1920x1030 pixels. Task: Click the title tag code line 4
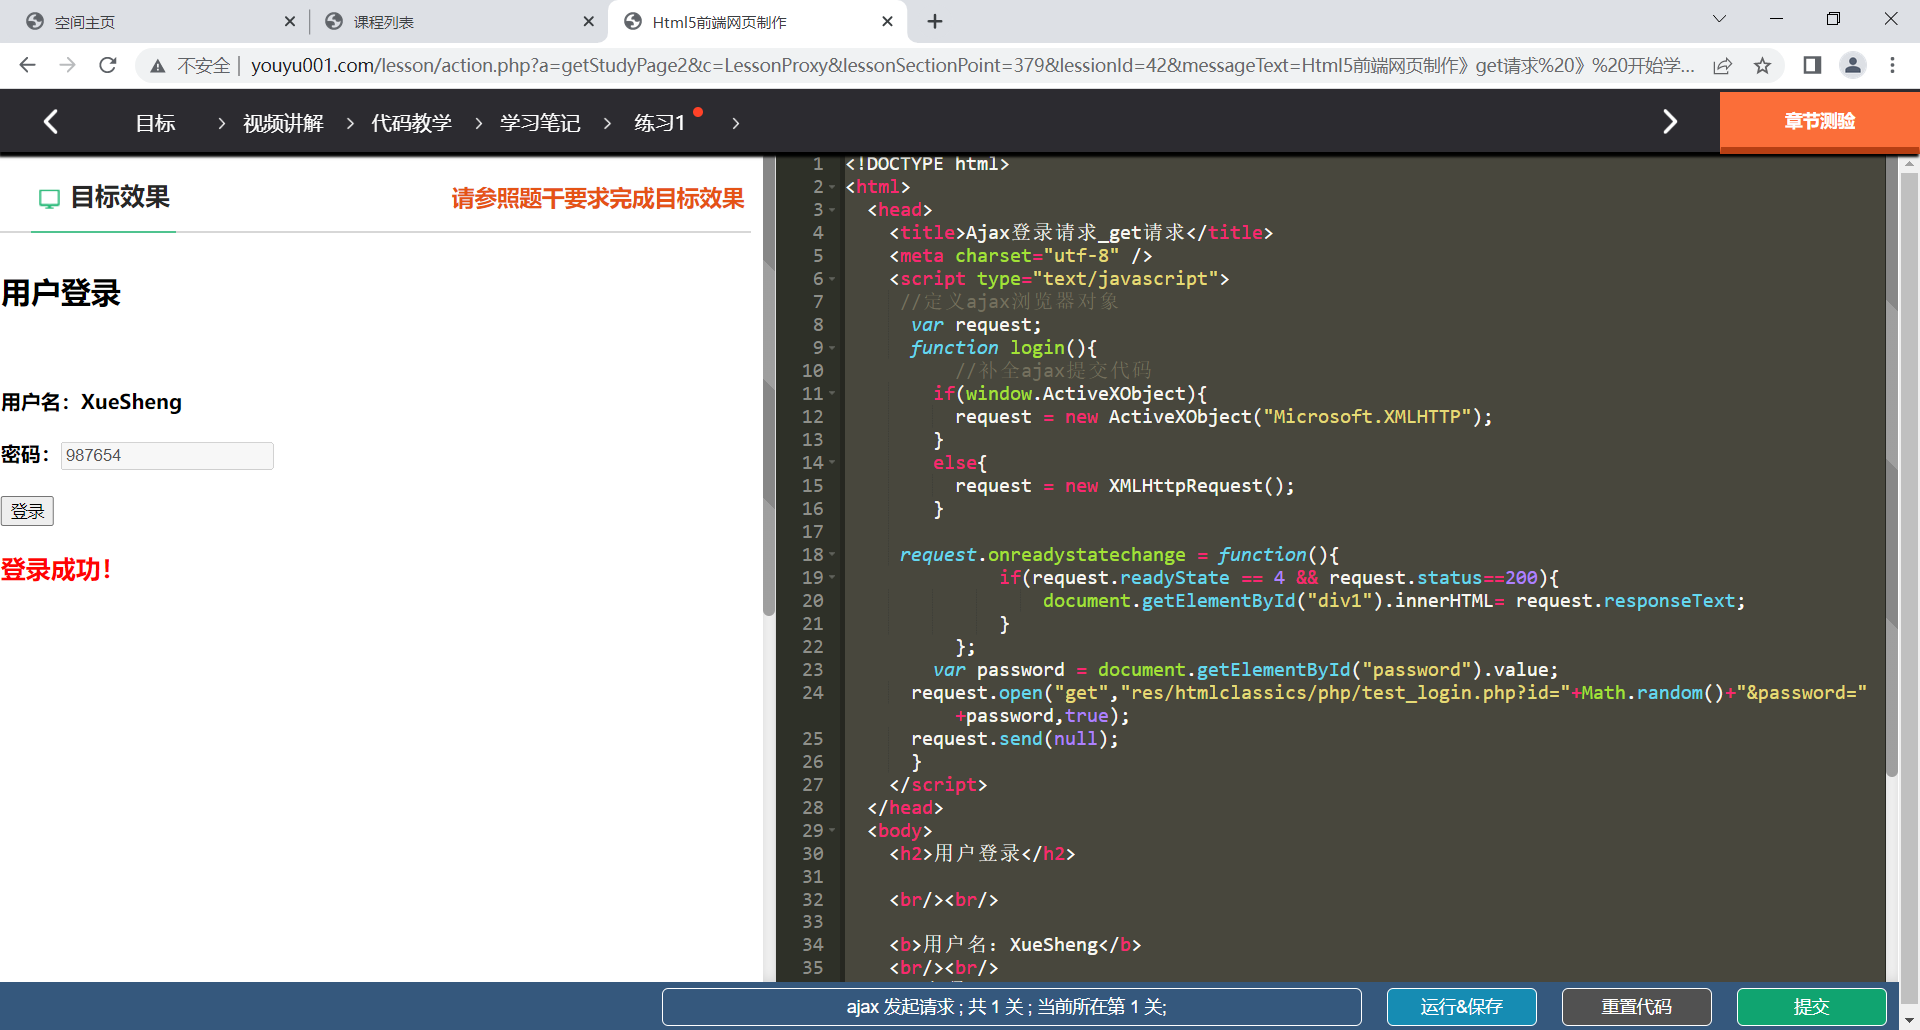(x=1081, y=233)
